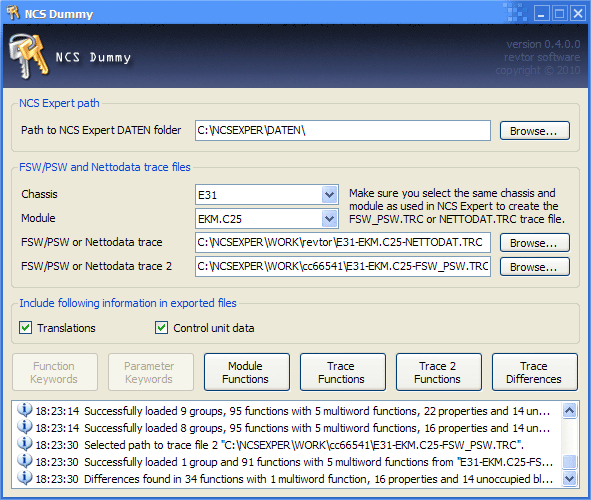Select log line 'Successfully loaded 1 group and 91 functions'

285,462
